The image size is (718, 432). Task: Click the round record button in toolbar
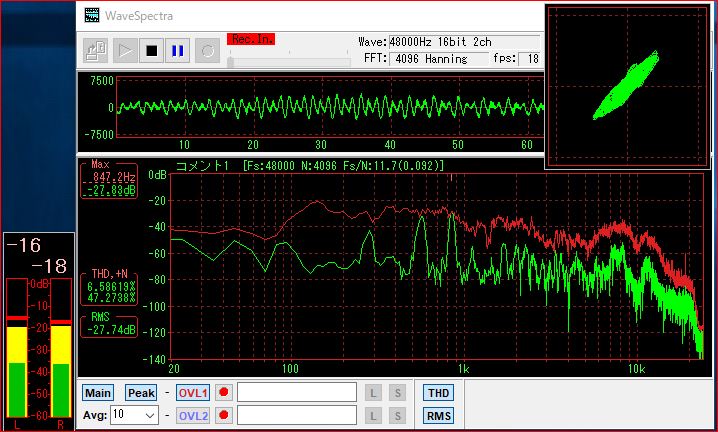point(207,49)
